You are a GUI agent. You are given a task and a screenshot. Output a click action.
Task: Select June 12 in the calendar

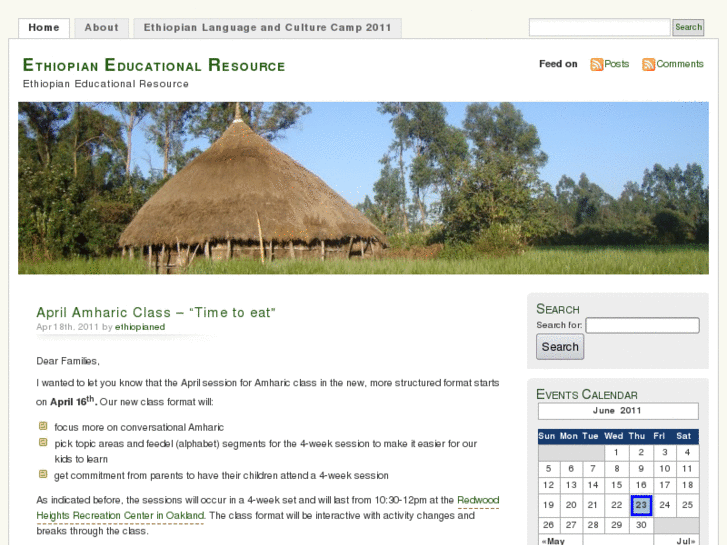(x=548, y=485)
